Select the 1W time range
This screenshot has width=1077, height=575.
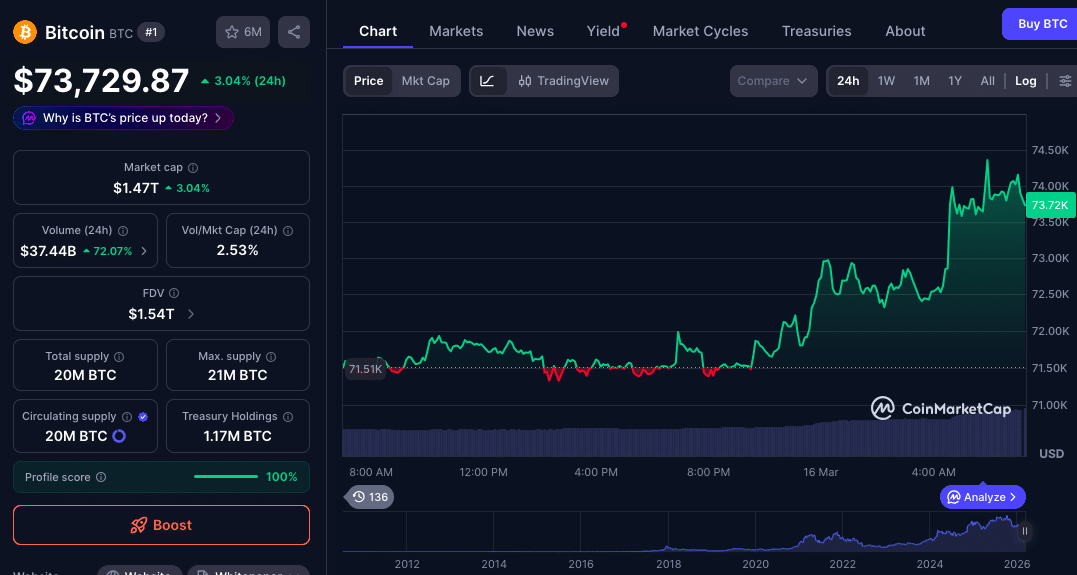[886, 81]
